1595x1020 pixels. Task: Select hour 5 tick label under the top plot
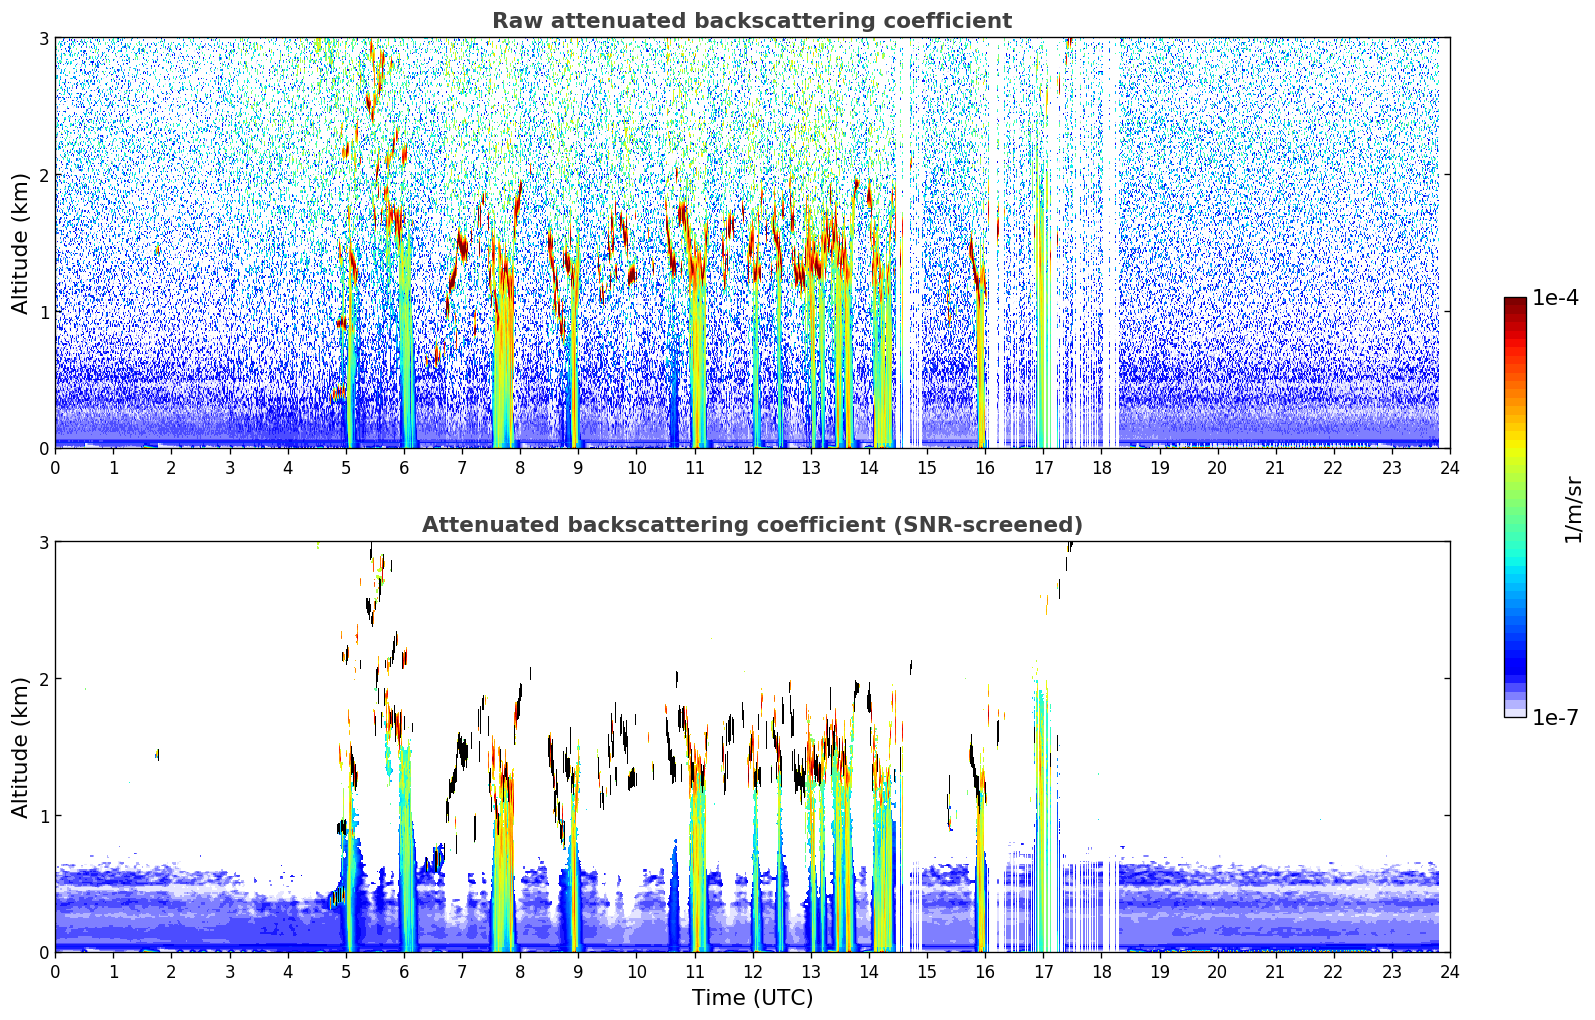click(x=346, y=468)
